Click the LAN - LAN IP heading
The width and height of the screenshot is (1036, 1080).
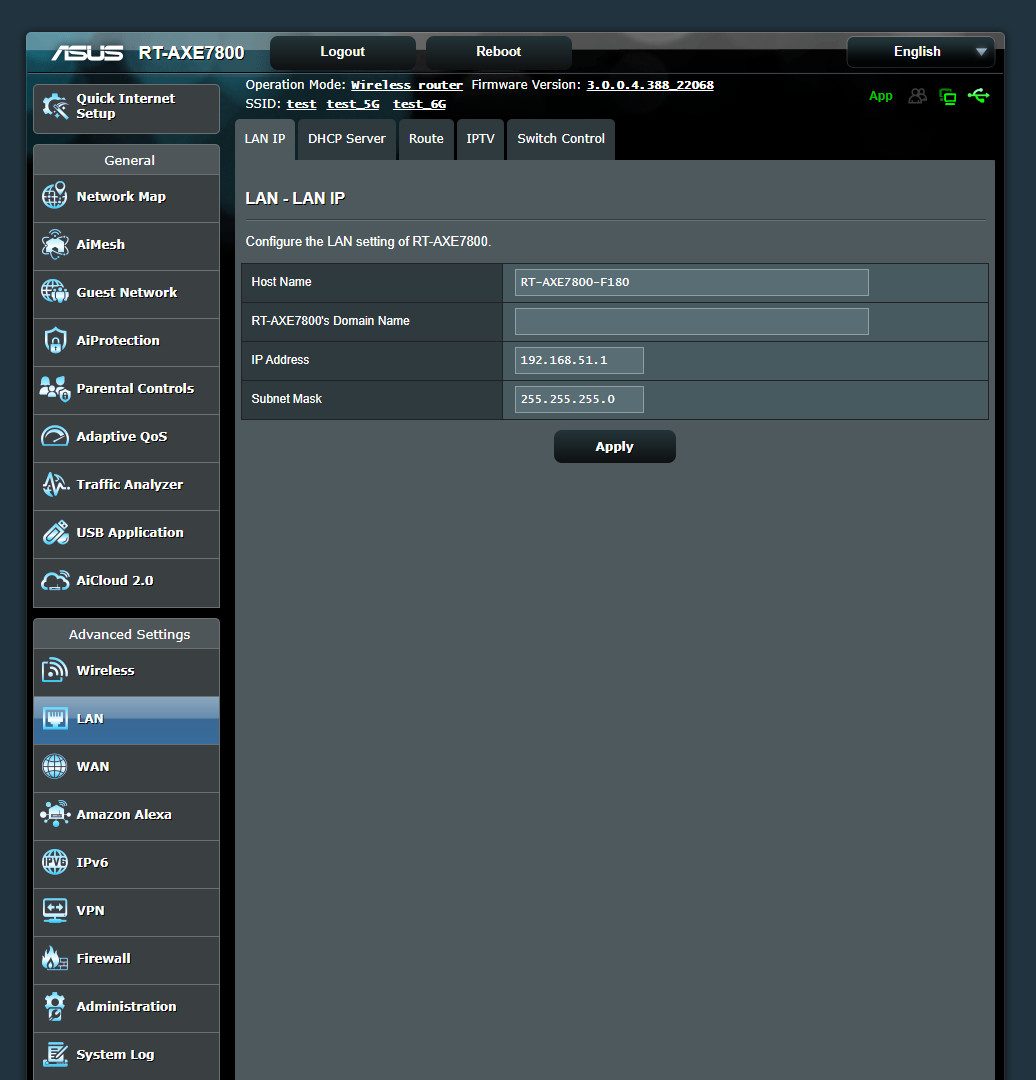(x=295, y=198)
